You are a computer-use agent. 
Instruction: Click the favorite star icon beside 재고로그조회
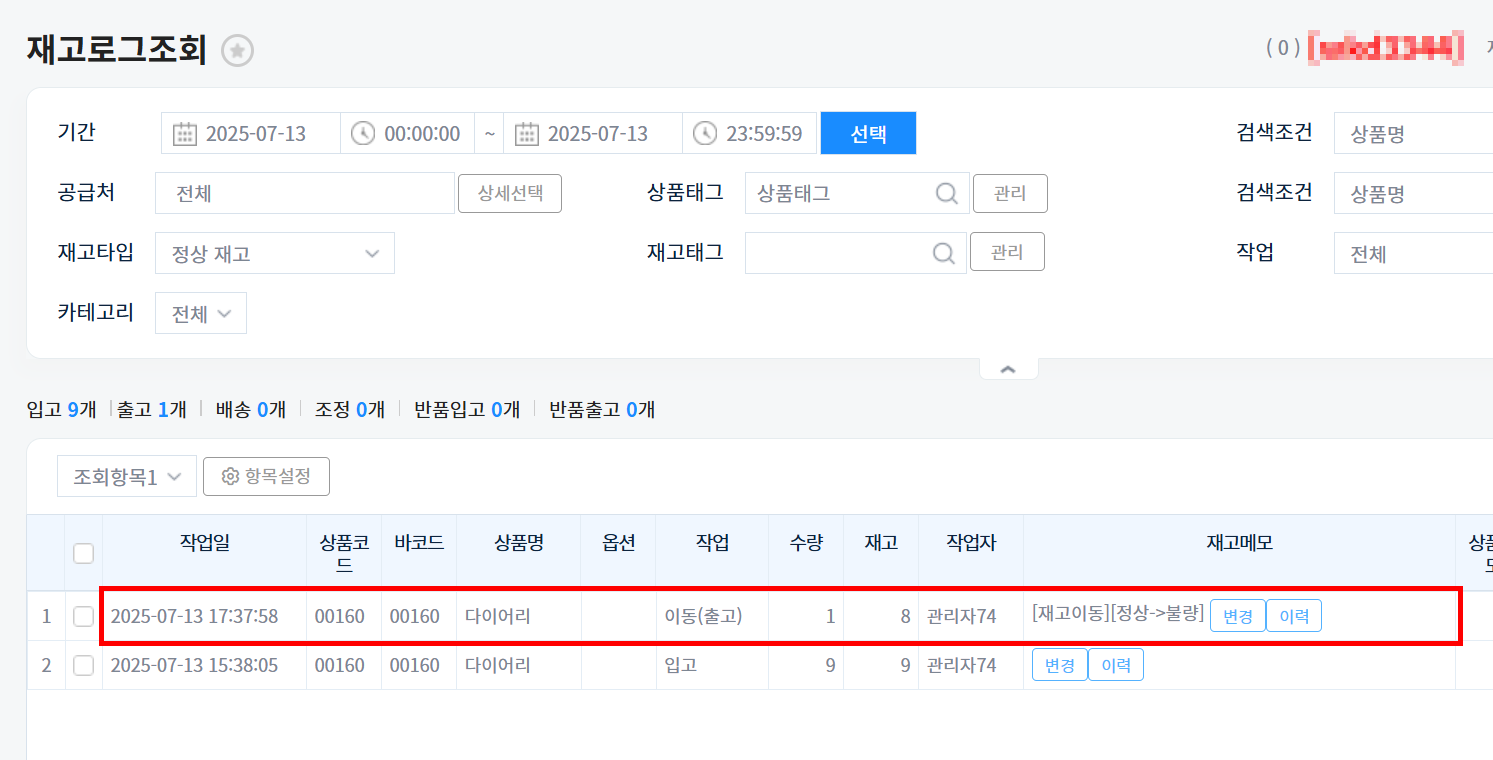[238, 51]
